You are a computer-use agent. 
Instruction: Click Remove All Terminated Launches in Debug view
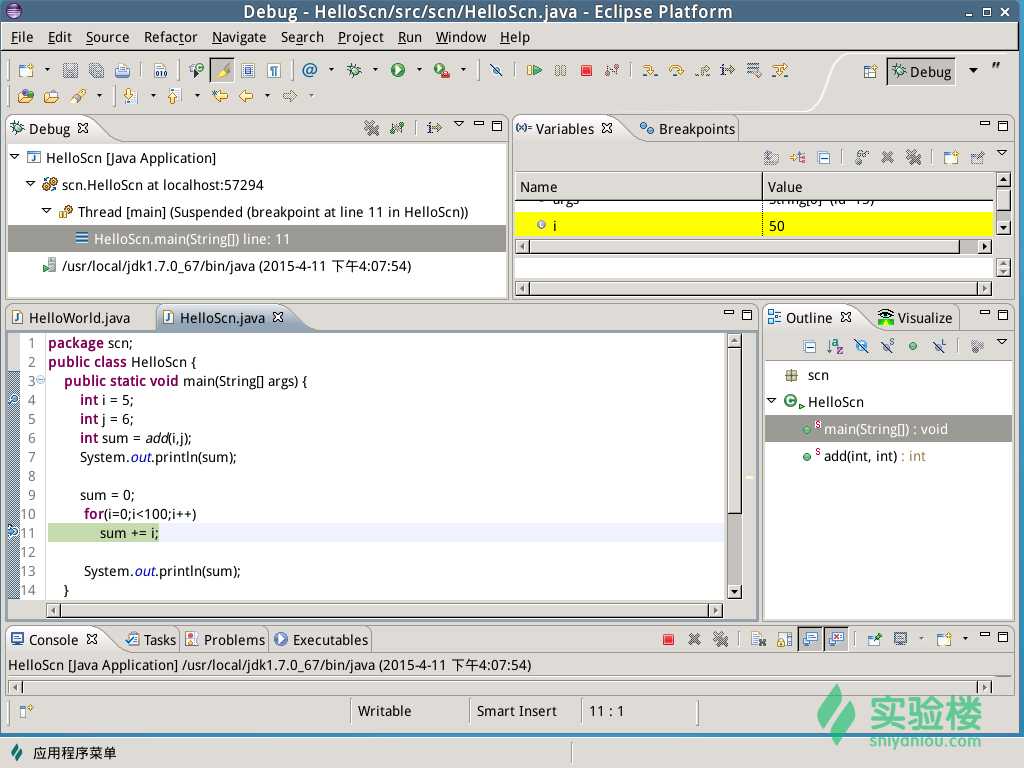[x=372, y=128]
